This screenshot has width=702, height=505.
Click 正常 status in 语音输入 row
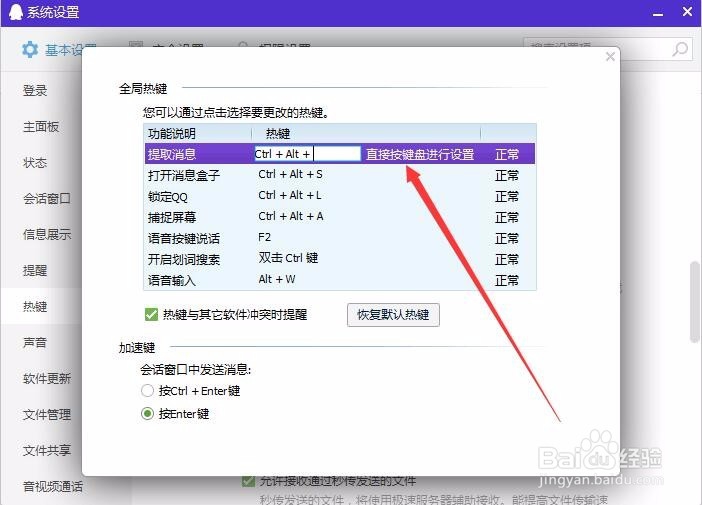(x=506, y=280)
